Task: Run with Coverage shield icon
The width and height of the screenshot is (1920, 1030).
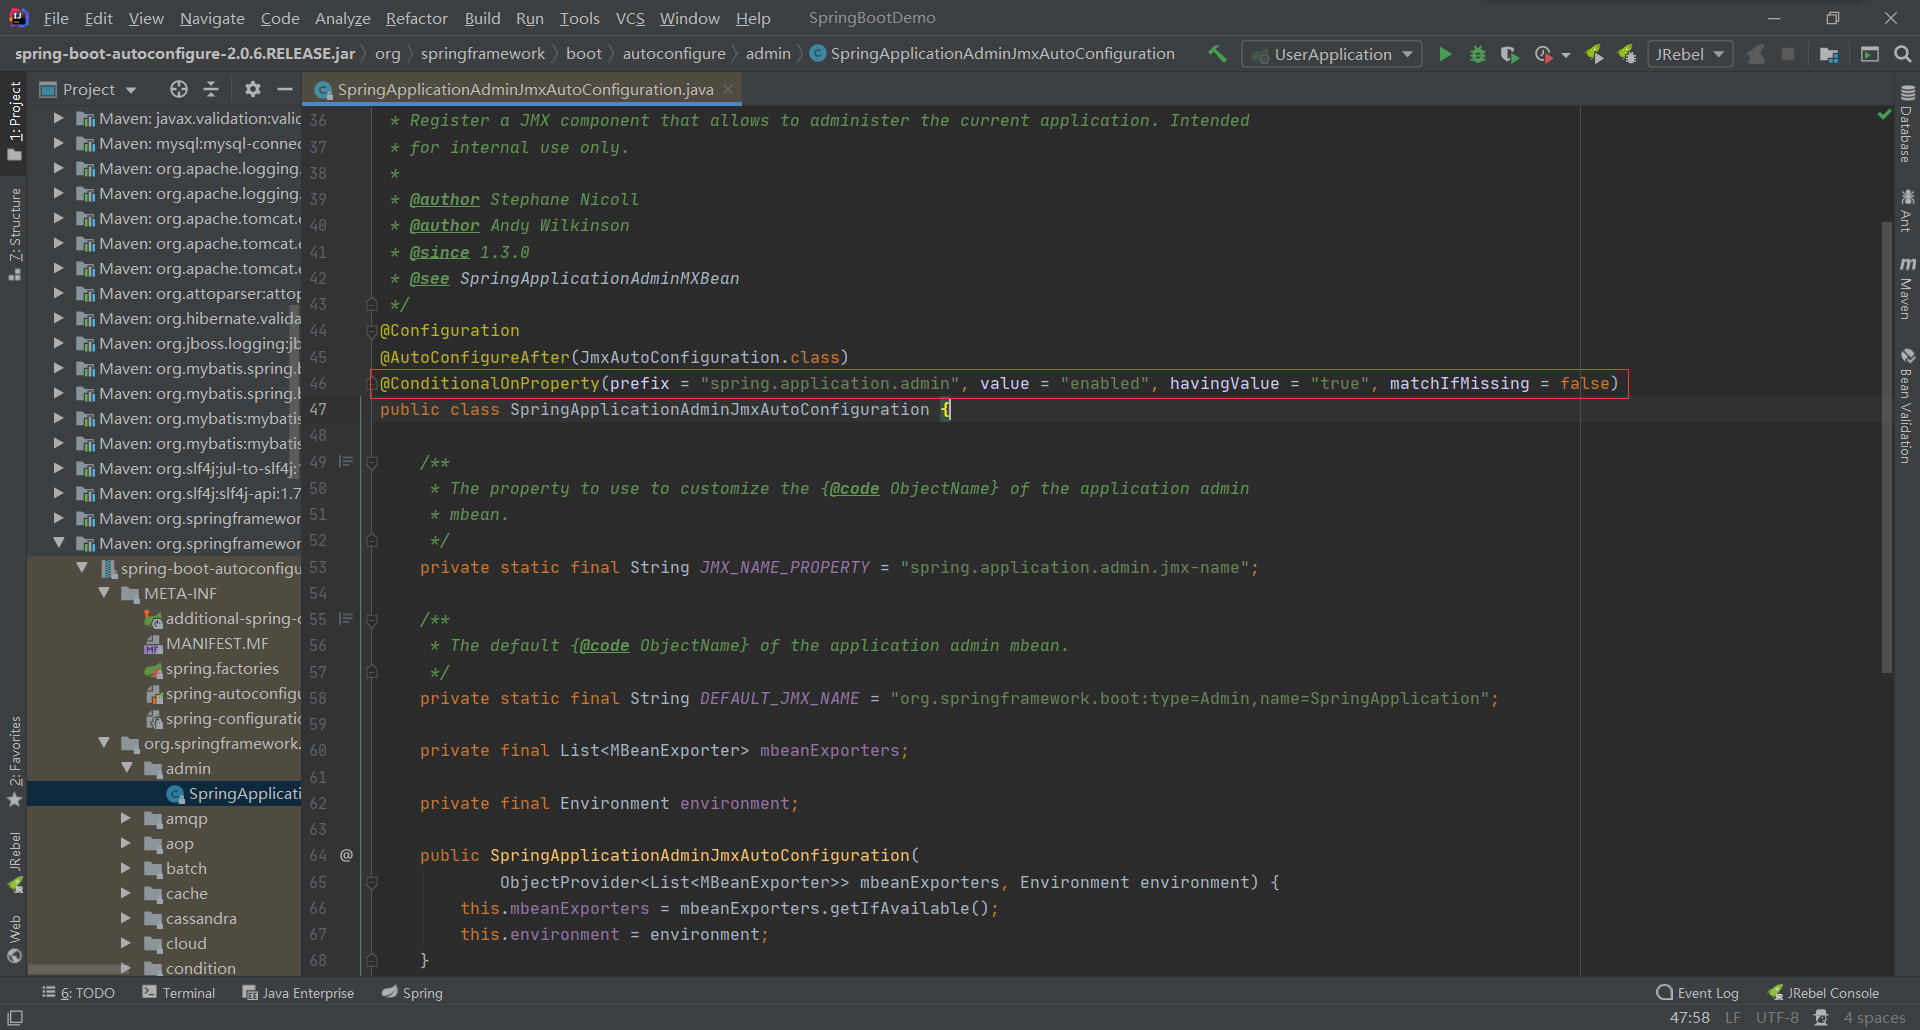Action: [x=1510, y=54]
